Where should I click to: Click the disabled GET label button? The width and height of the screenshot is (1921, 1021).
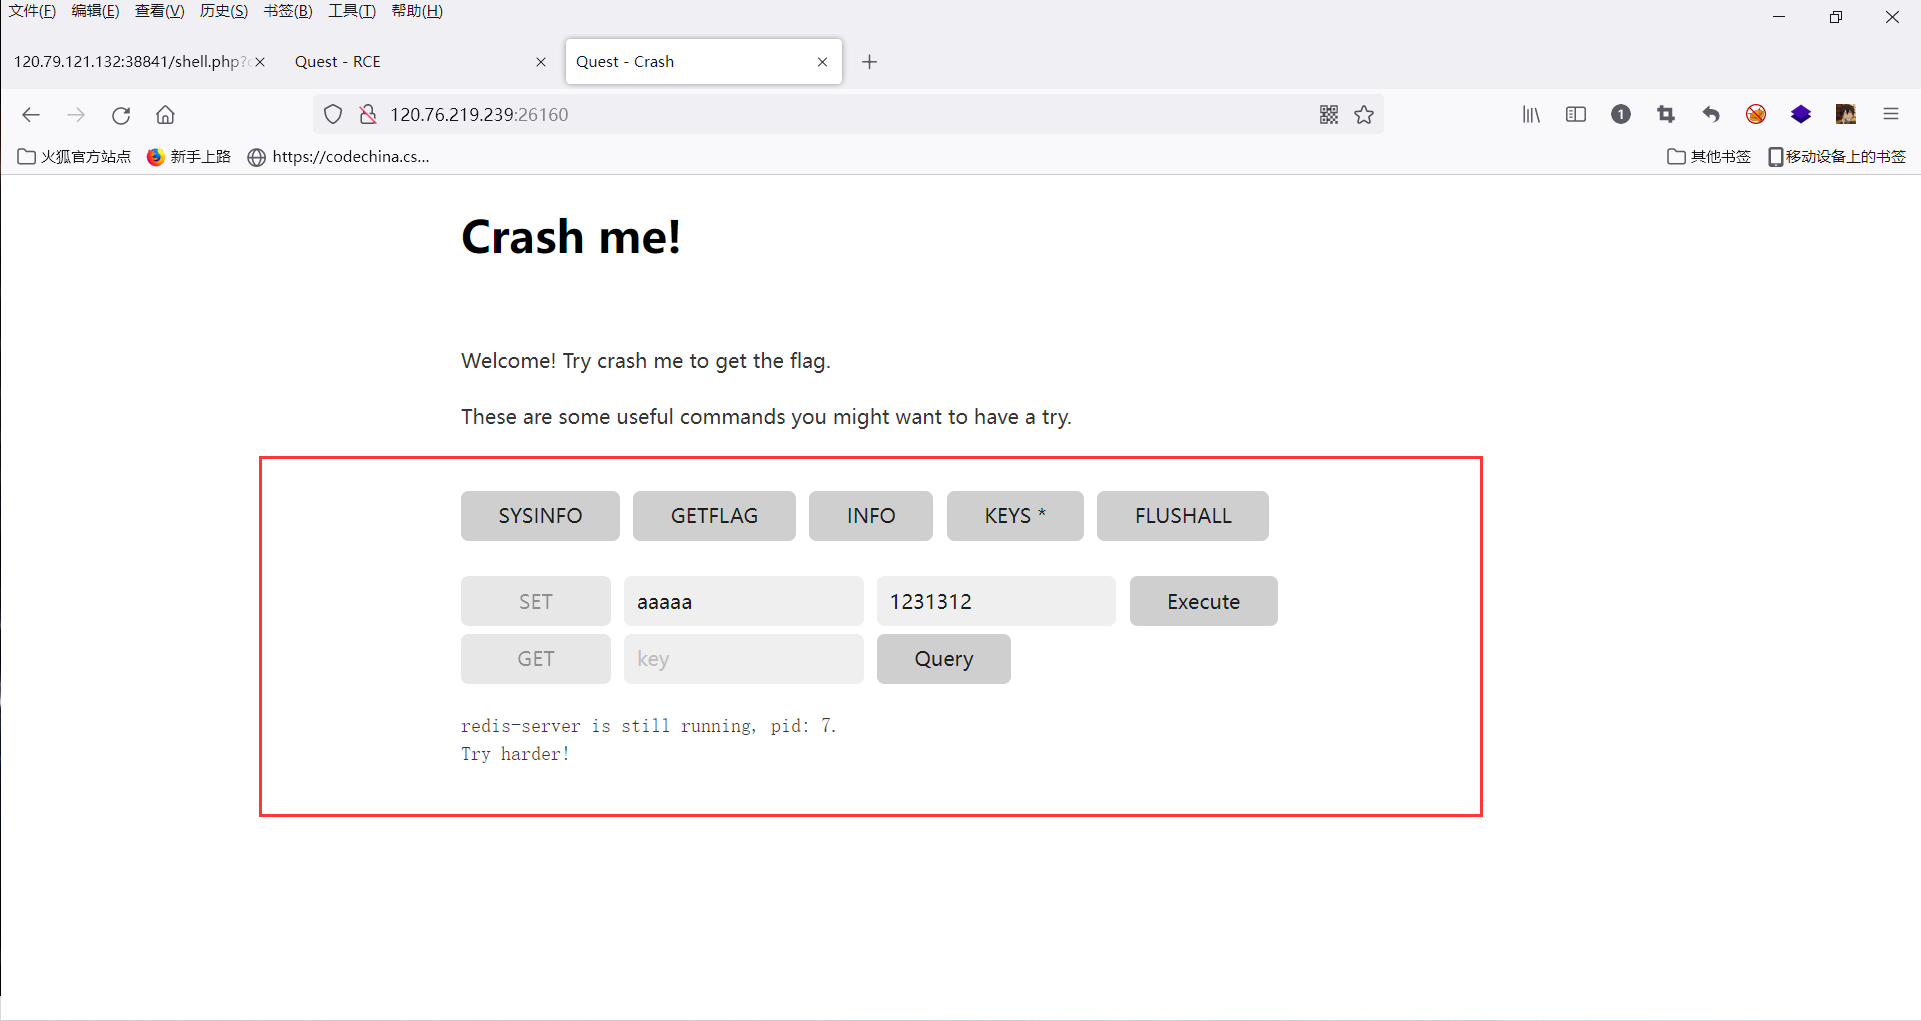(x=536, y=659)
